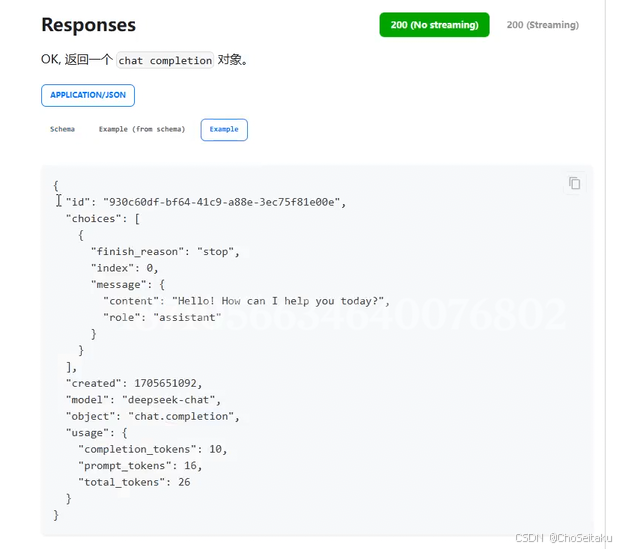Switch to 200 (Streaming) response tab
Image resolution: width=620 pixels, height=549 pixels.
[x=542, y=25]
